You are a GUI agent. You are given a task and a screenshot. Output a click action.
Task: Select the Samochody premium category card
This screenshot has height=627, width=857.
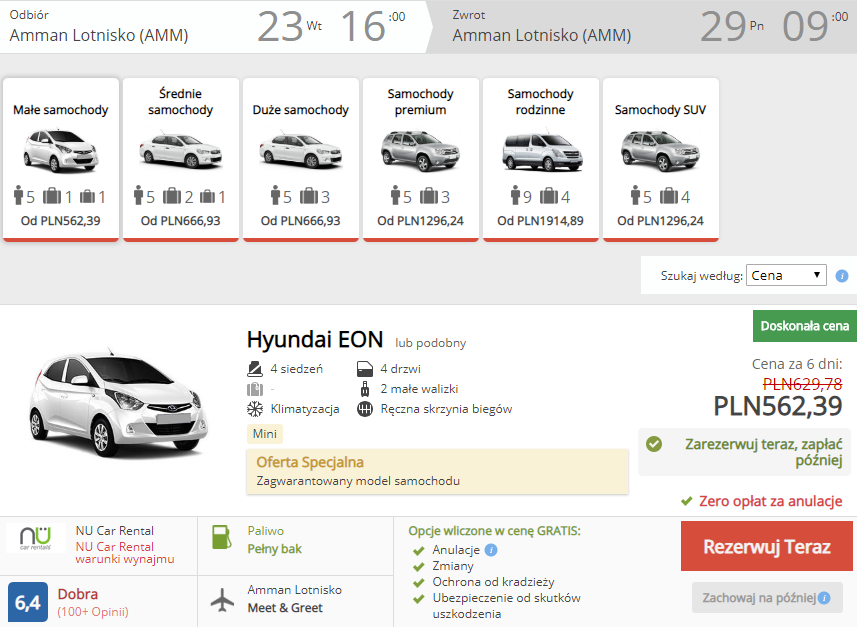tap(421, 159)
